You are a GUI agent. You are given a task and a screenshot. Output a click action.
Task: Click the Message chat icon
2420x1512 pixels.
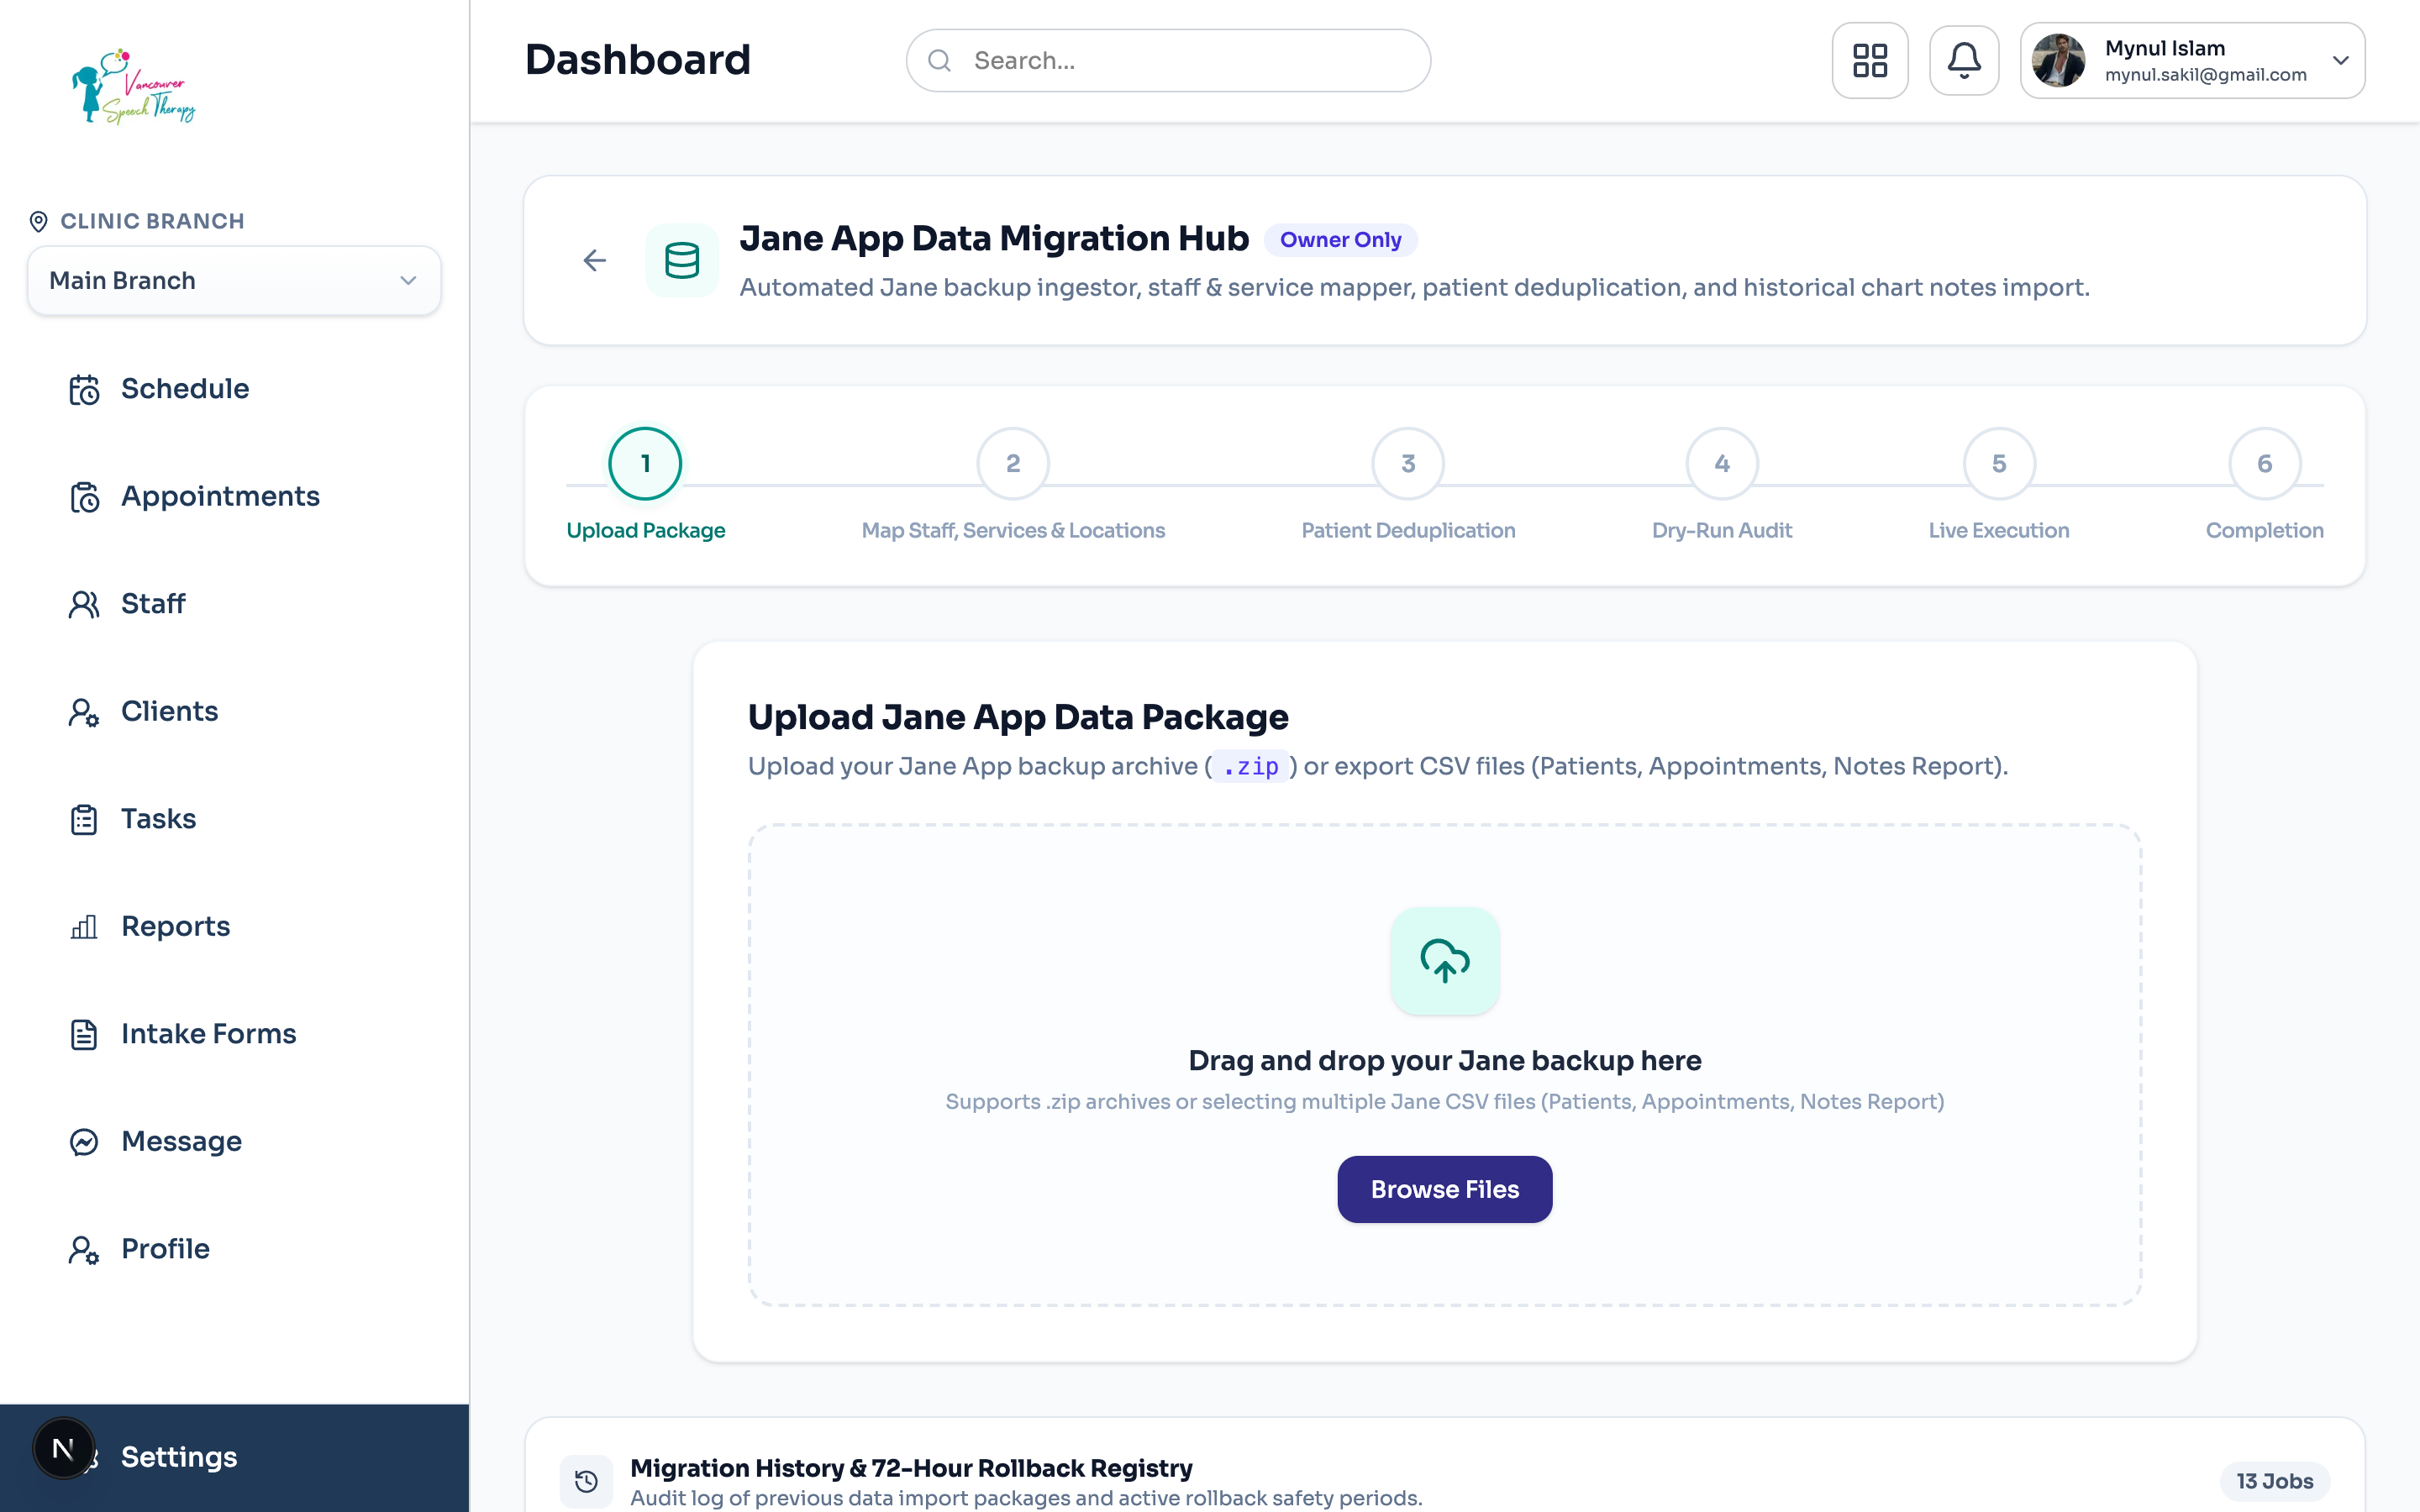click(x=84, y=1142)
